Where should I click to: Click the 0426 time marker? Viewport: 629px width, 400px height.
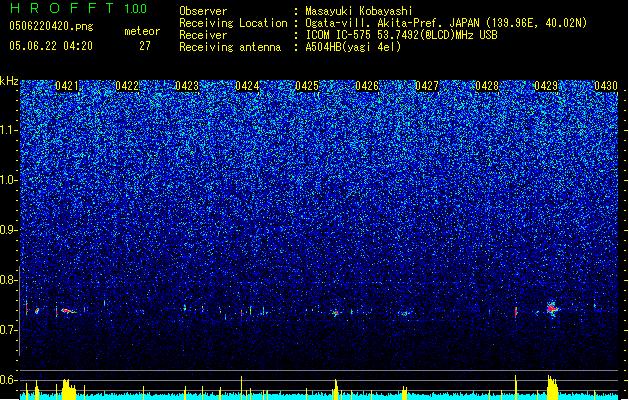[367, 86]
